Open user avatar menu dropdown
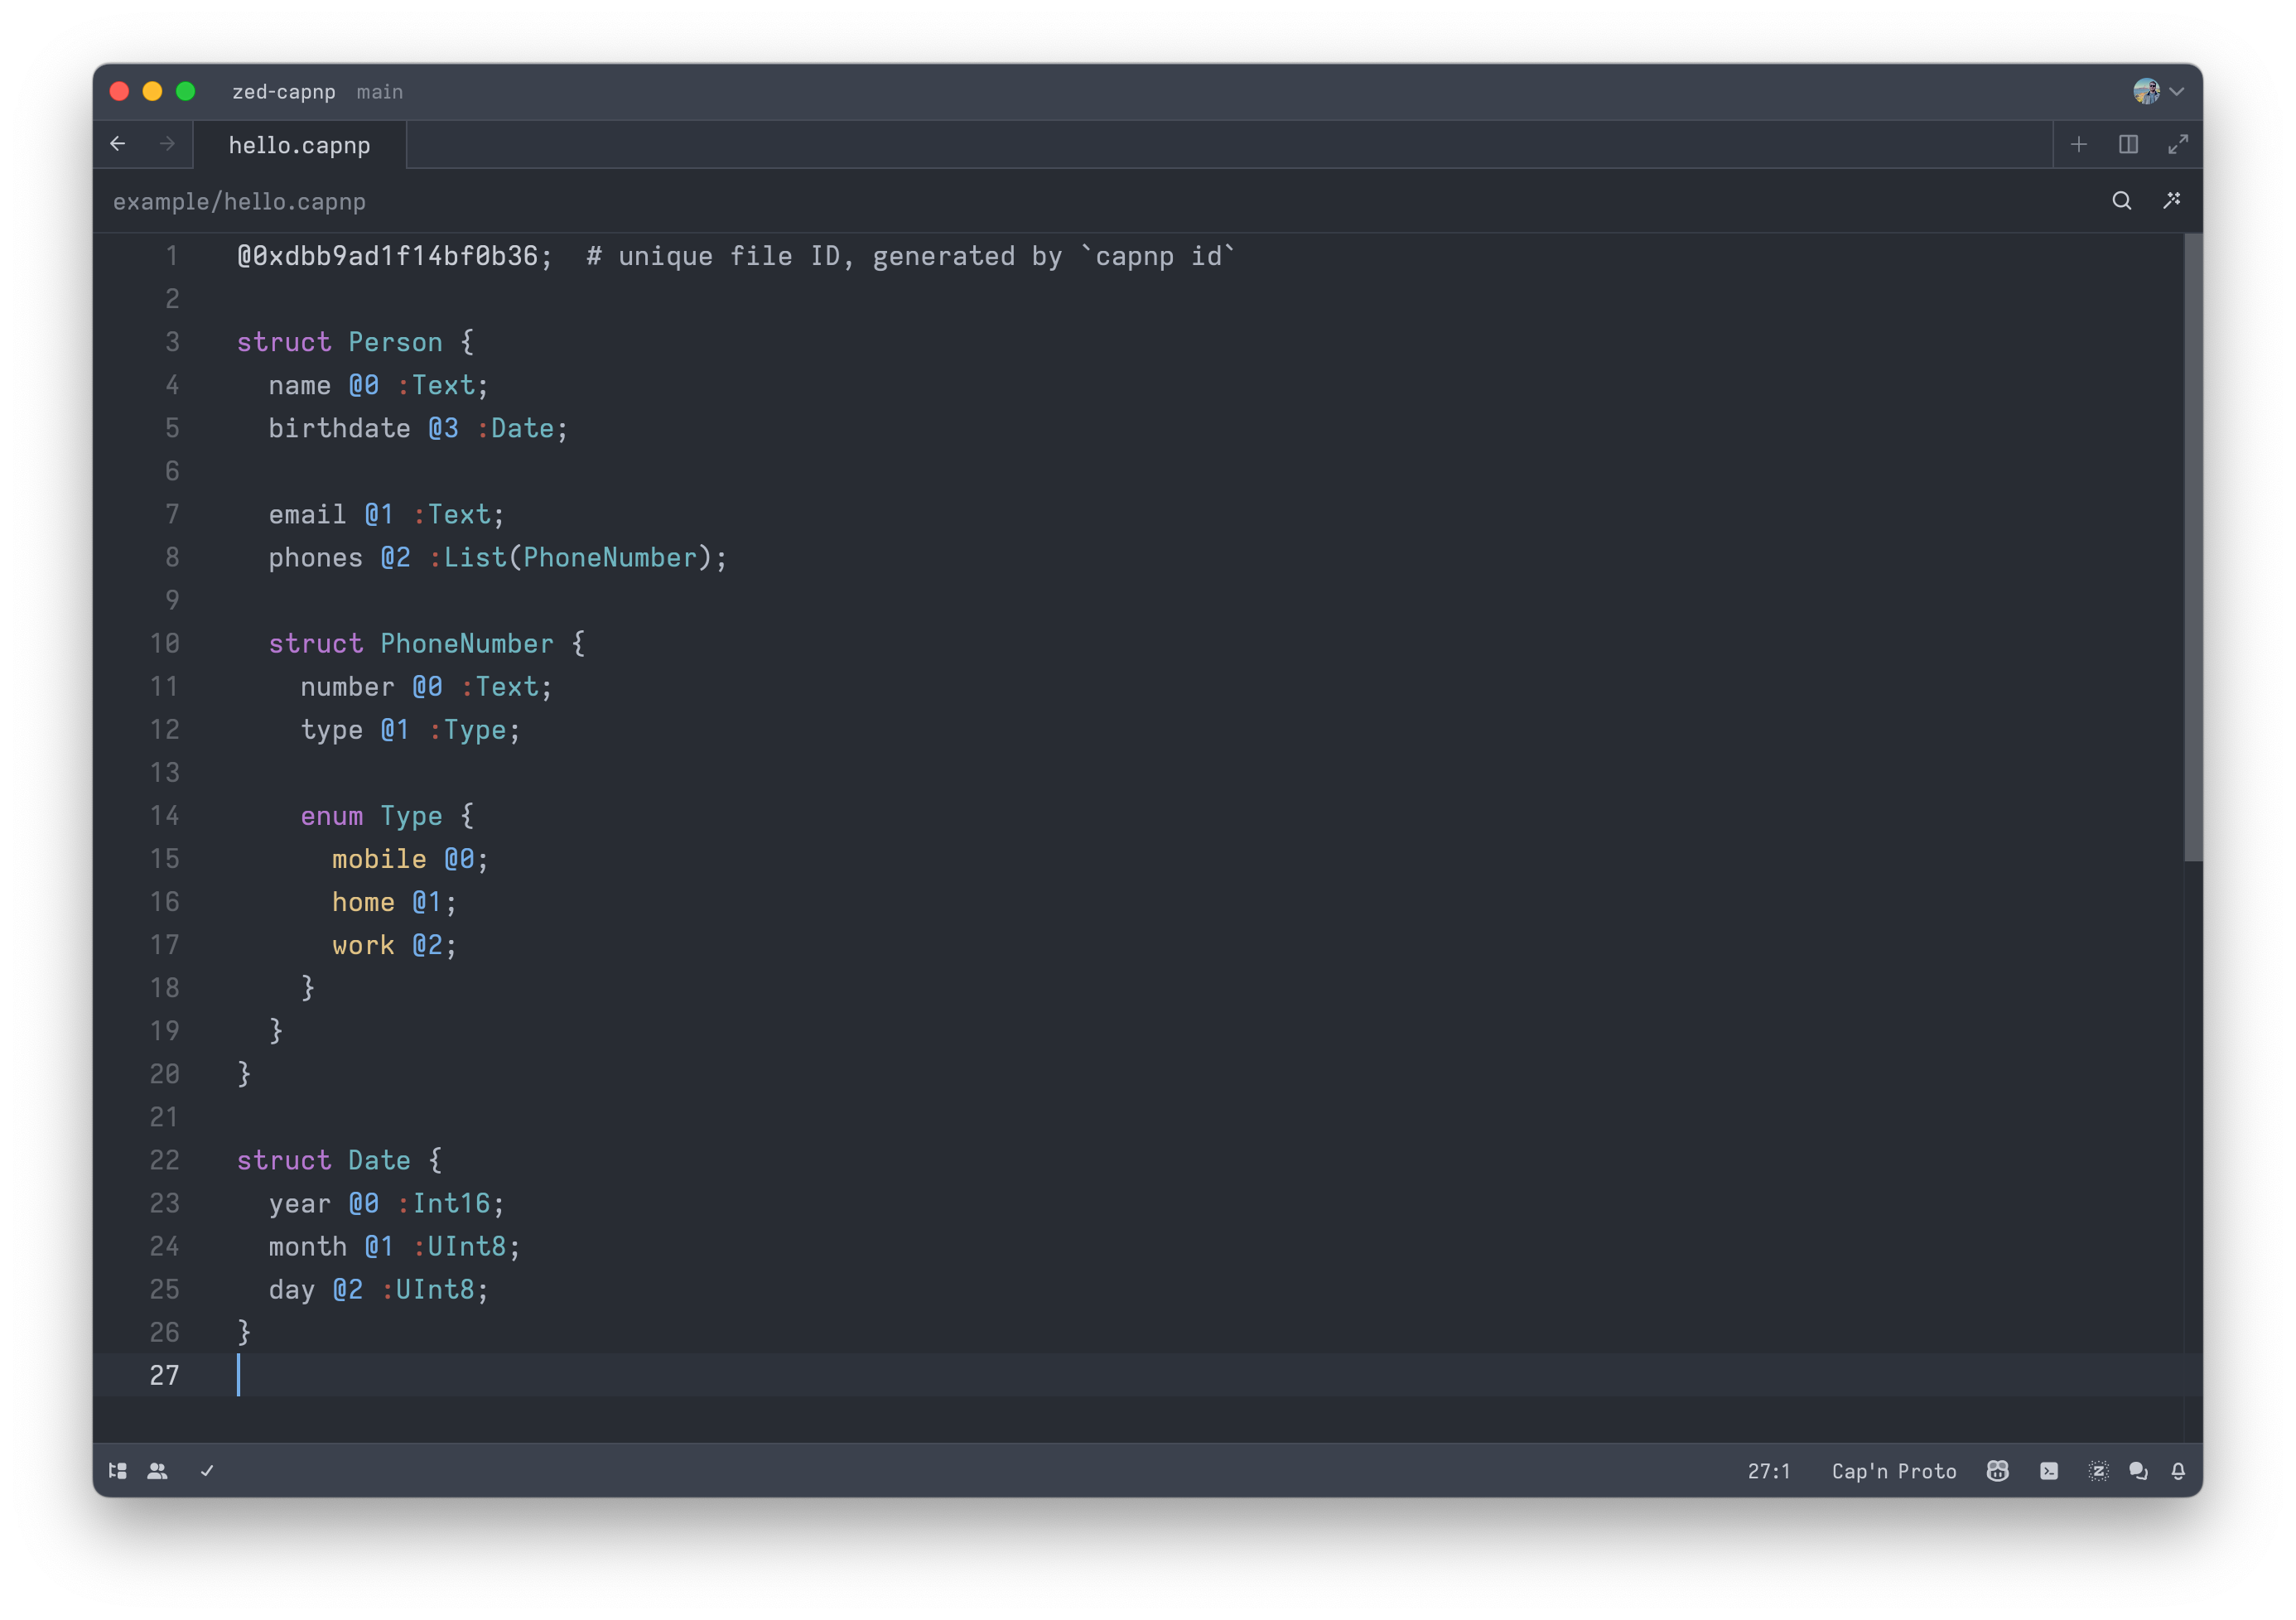This screenshot has height=1620, width=2296. (x=2158, y=91)
